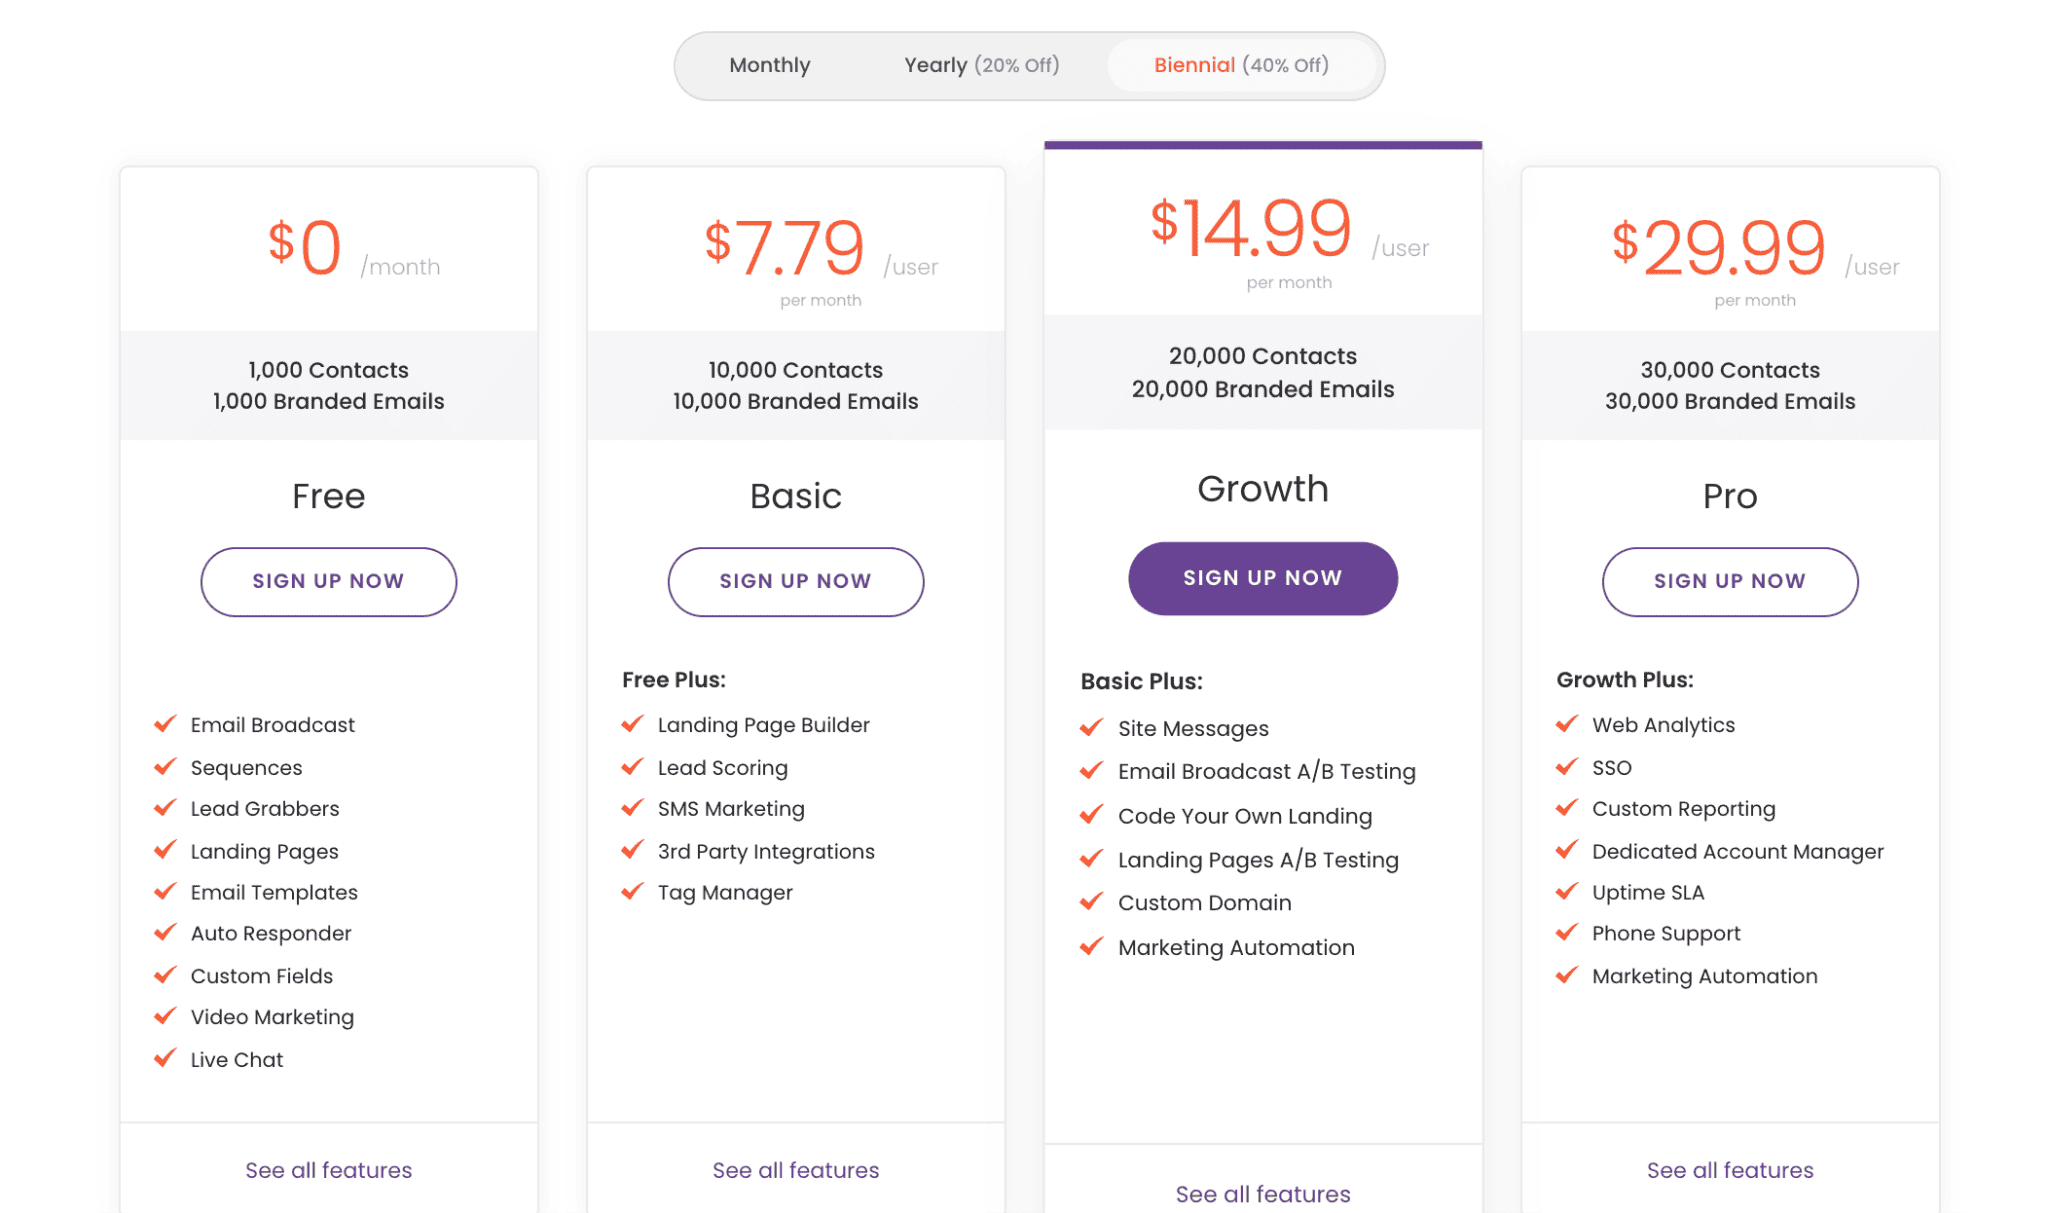The image size is (2048, 1213).
Task: Click the checkmark beside Site Messages
Action: tap(1092, 727)
